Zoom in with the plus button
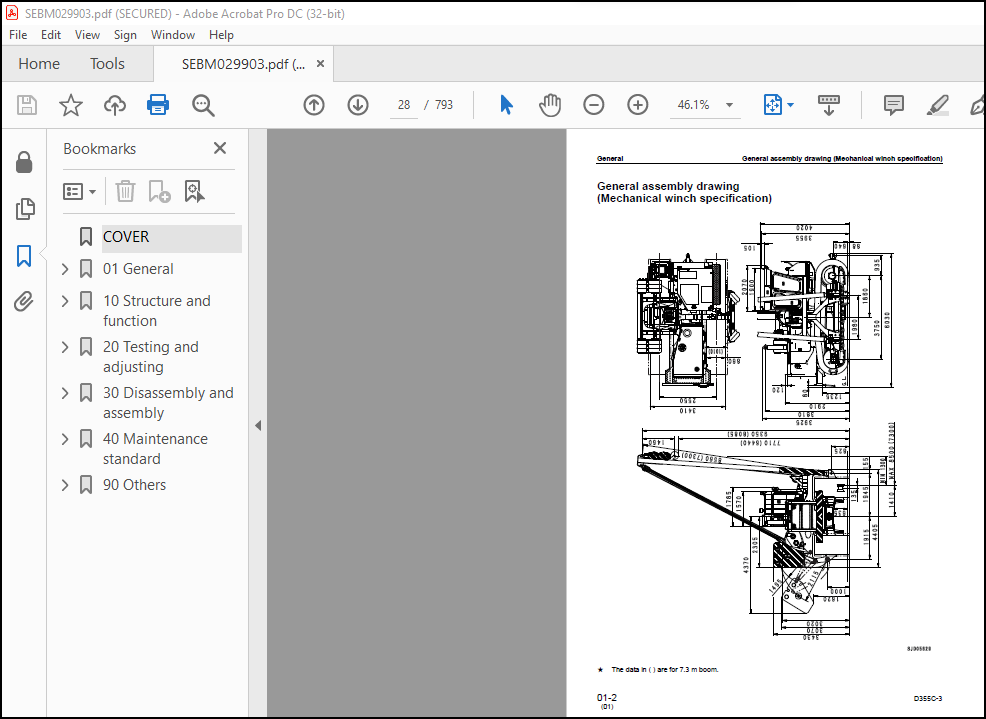This screenshot has width=986, height=719. (x=638, y=105)
